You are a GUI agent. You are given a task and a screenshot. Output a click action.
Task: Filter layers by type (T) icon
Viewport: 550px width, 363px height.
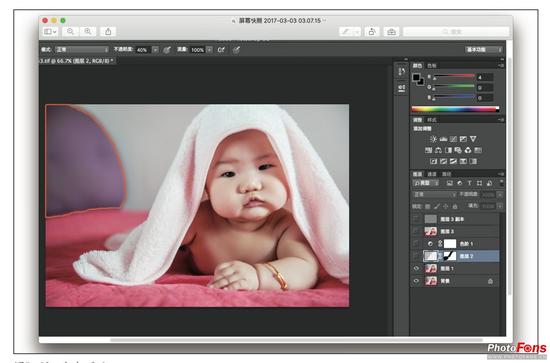click(x=469, y=183)
